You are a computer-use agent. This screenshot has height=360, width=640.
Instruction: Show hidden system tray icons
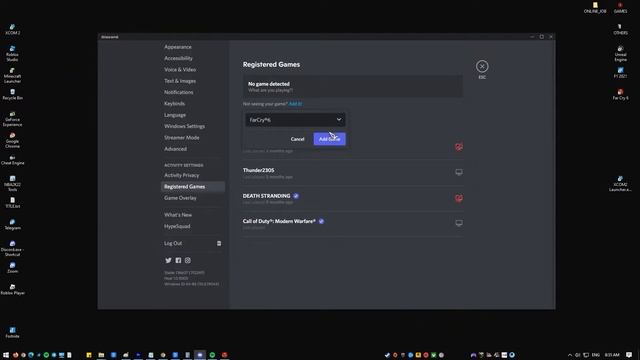[x=570, y=355]
